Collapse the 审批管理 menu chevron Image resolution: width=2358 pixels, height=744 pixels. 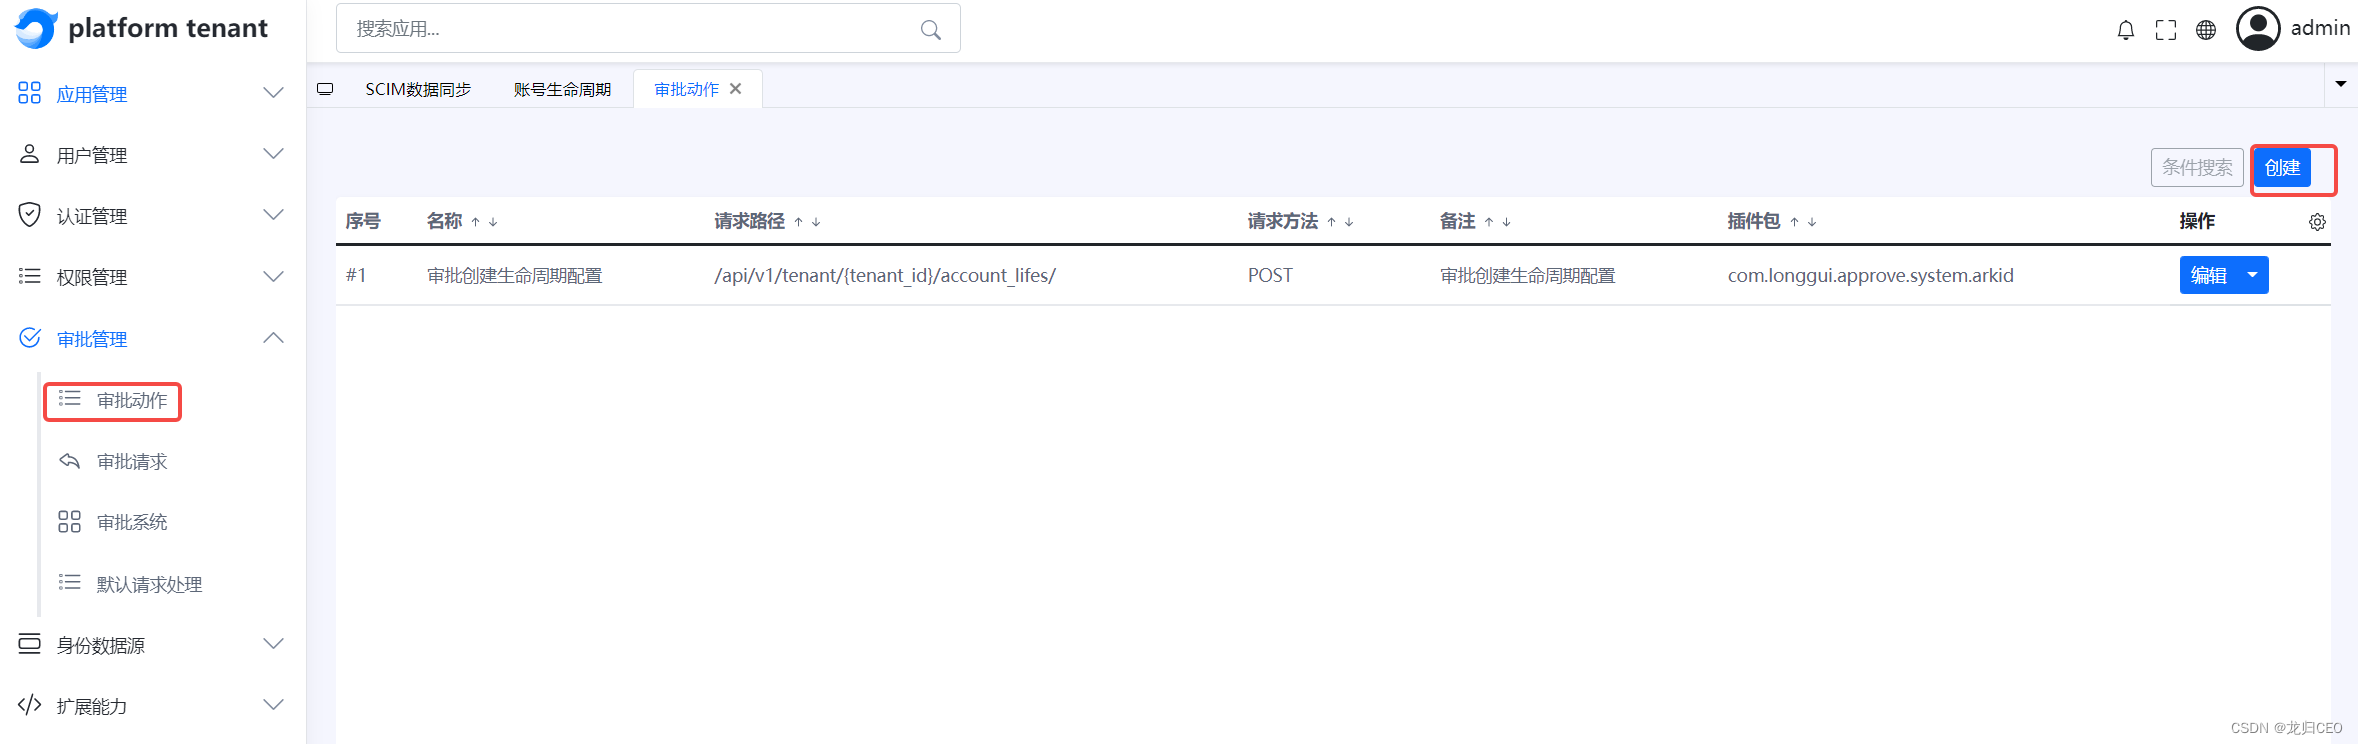pyautogui.click(x=273, y=338)
